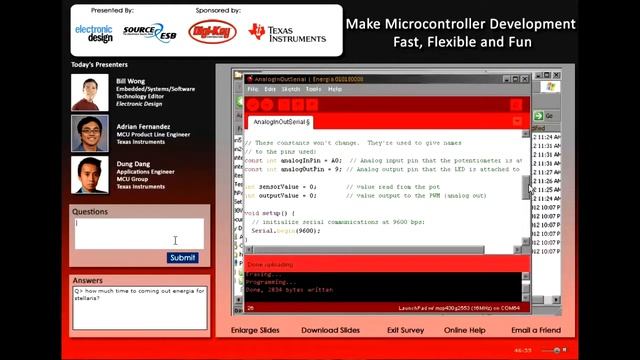
Task: Click the LaunchPad board status bar text
Action: (459, 308)
